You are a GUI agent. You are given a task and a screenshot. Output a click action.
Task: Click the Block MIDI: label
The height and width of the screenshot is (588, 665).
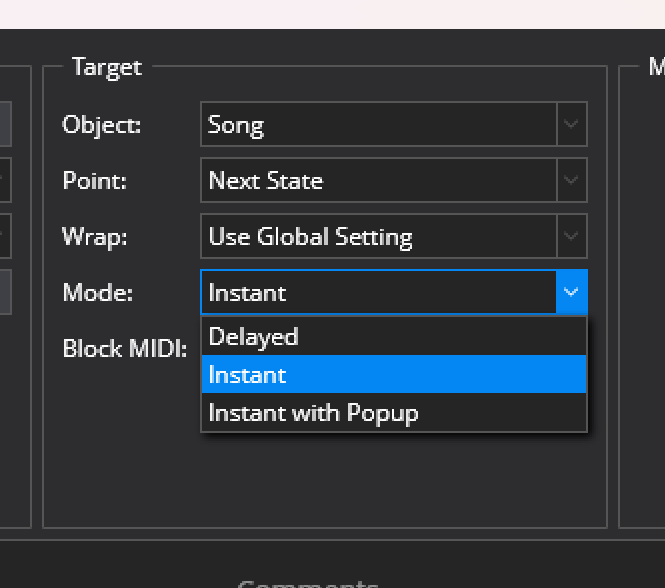pyautogui.click(x=125, y=349)
